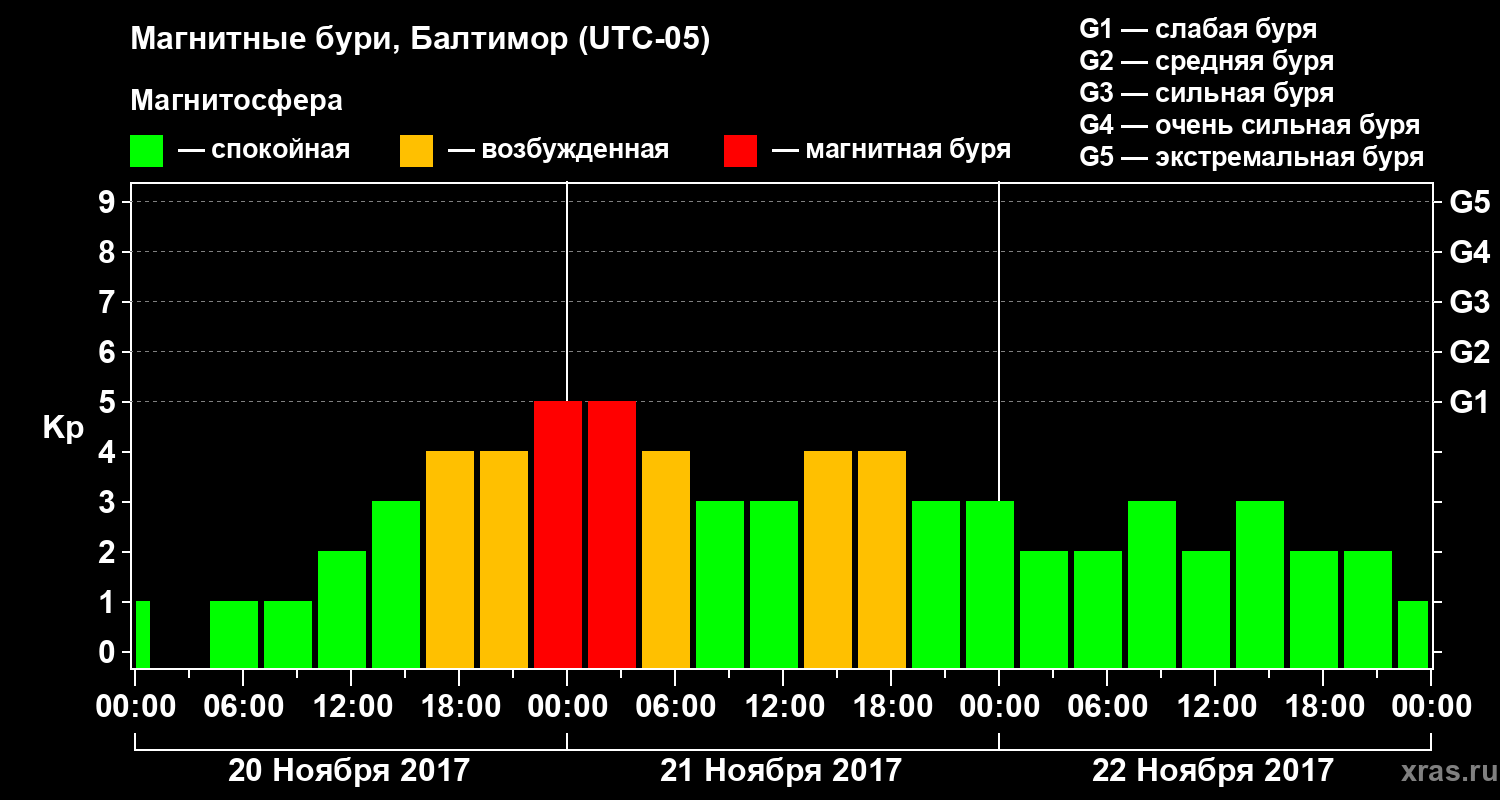
Task: Click the red 'магнитная буря' legend swatch
Action: (x=740, y=151)
